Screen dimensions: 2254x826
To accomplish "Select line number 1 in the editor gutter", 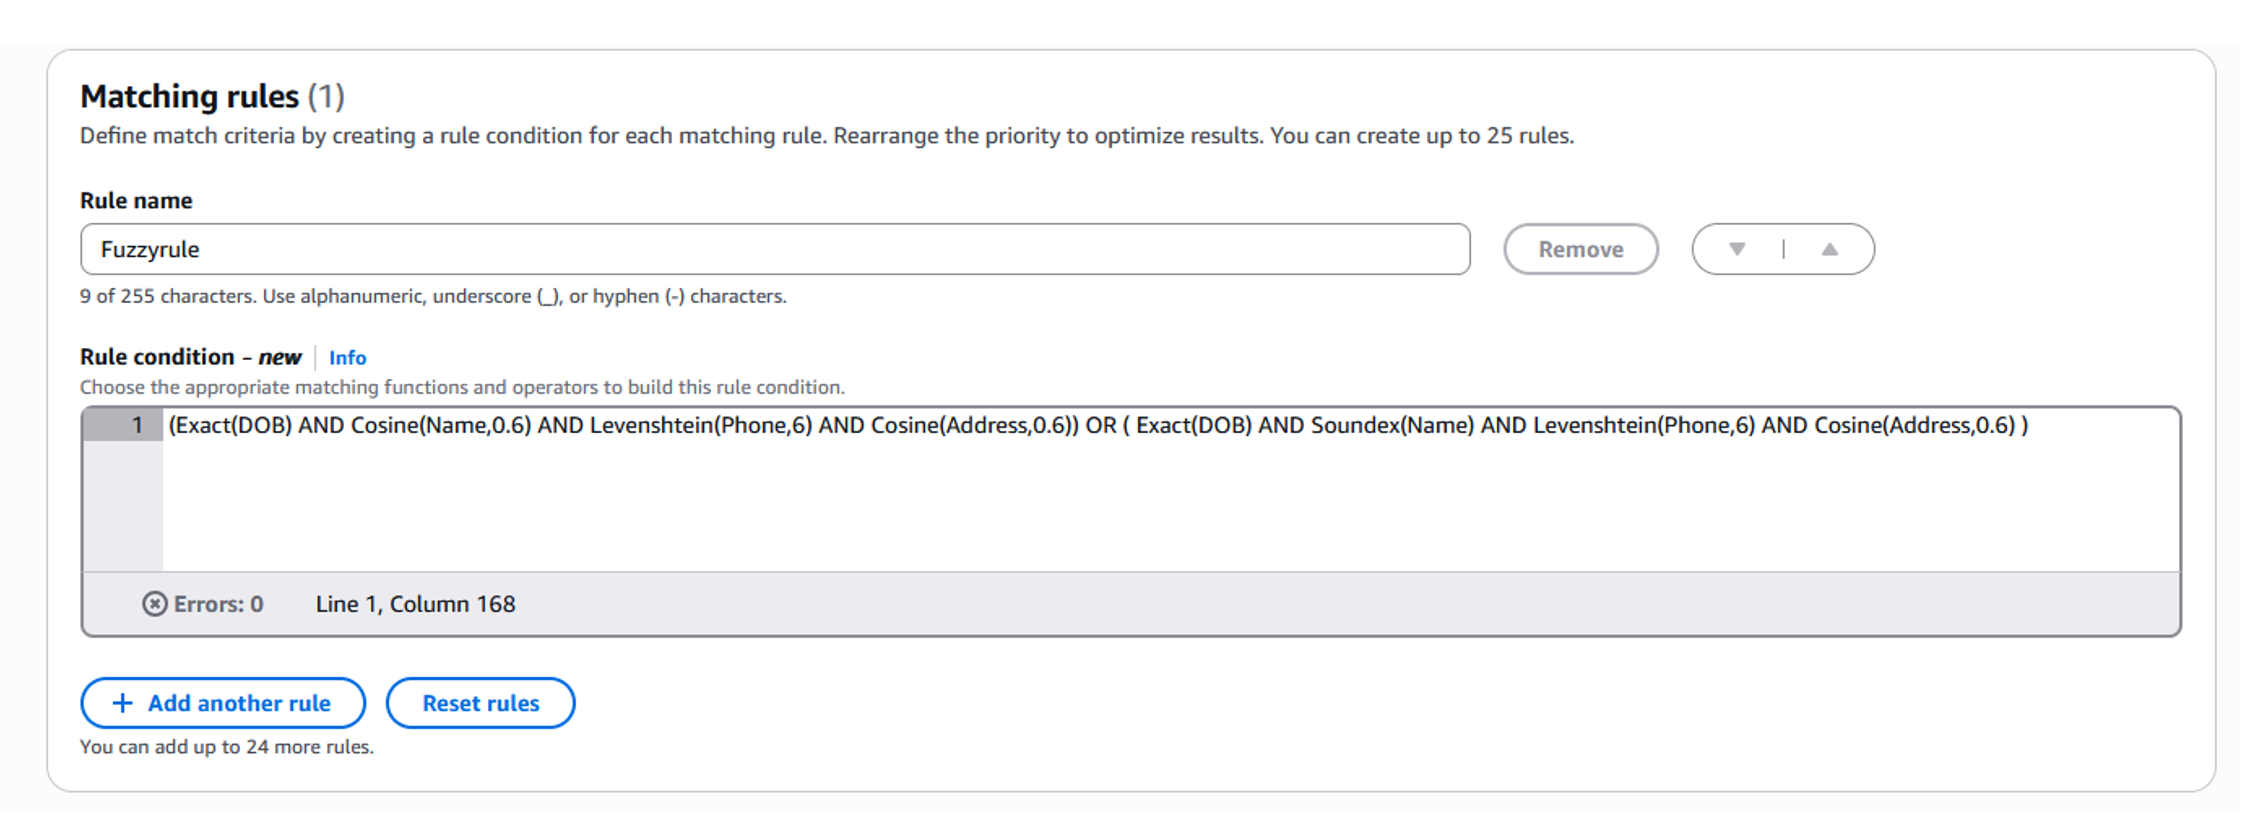I will click(x=137, y=425).
